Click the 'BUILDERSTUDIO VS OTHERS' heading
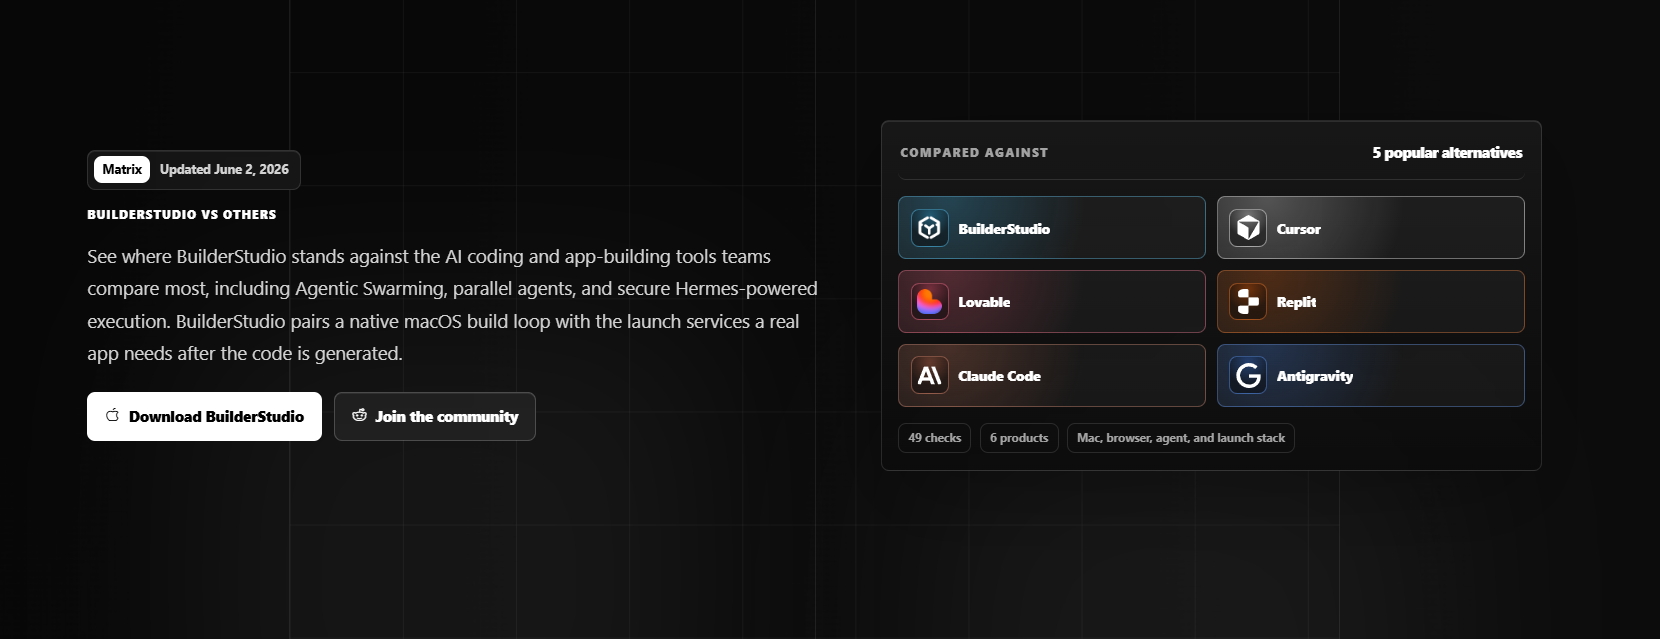 coord(182,214)
